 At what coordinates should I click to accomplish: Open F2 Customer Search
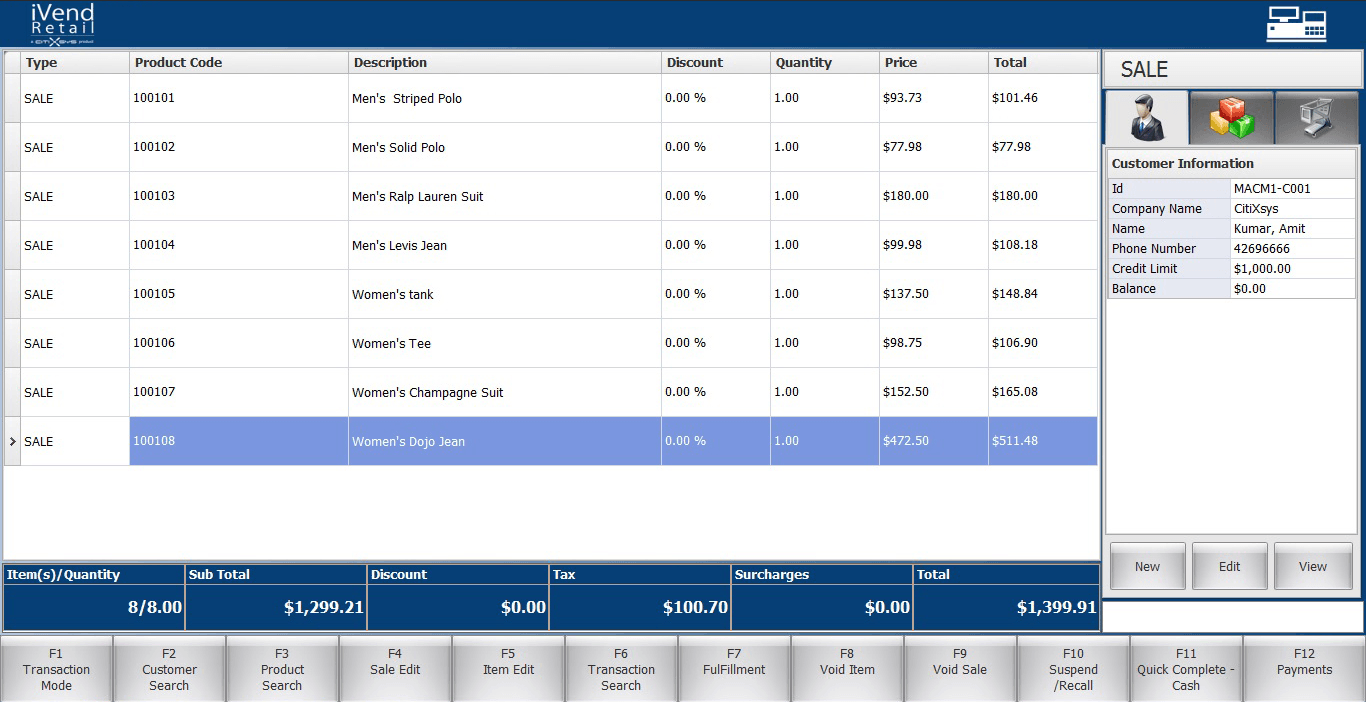click(169, 669)
